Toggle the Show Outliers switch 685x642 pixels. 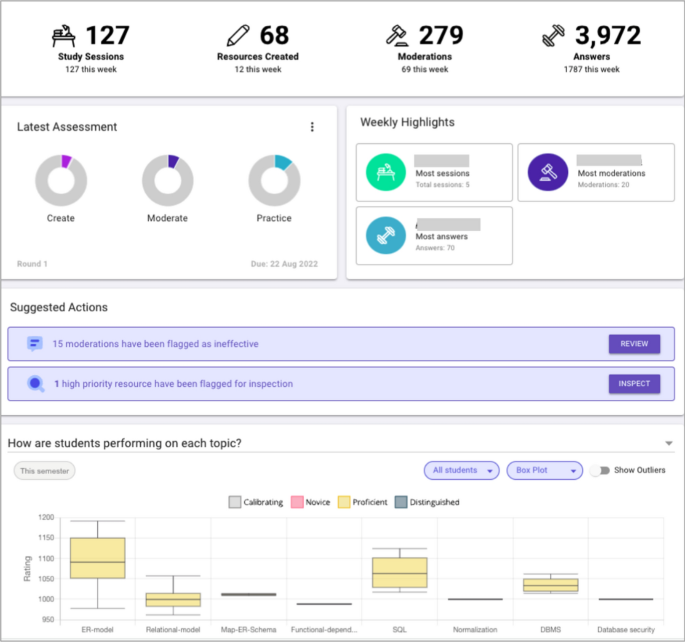600,470
